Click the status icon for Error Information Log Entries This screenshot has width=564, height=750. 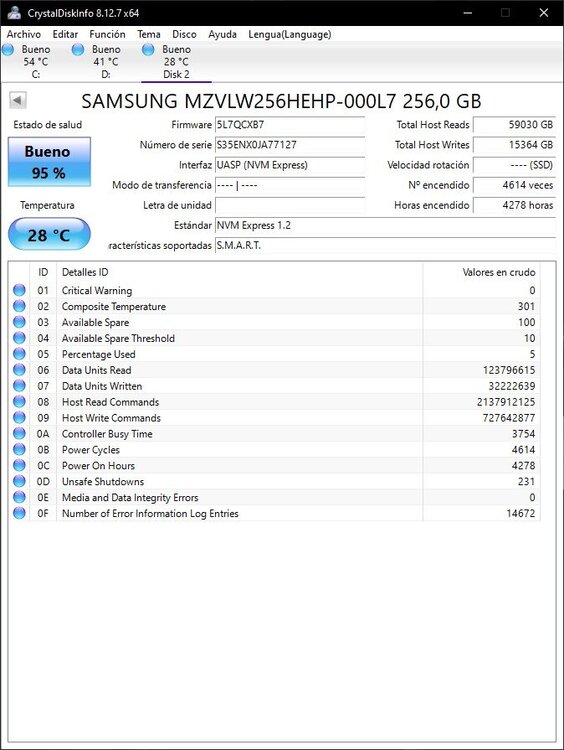(19, 513)
